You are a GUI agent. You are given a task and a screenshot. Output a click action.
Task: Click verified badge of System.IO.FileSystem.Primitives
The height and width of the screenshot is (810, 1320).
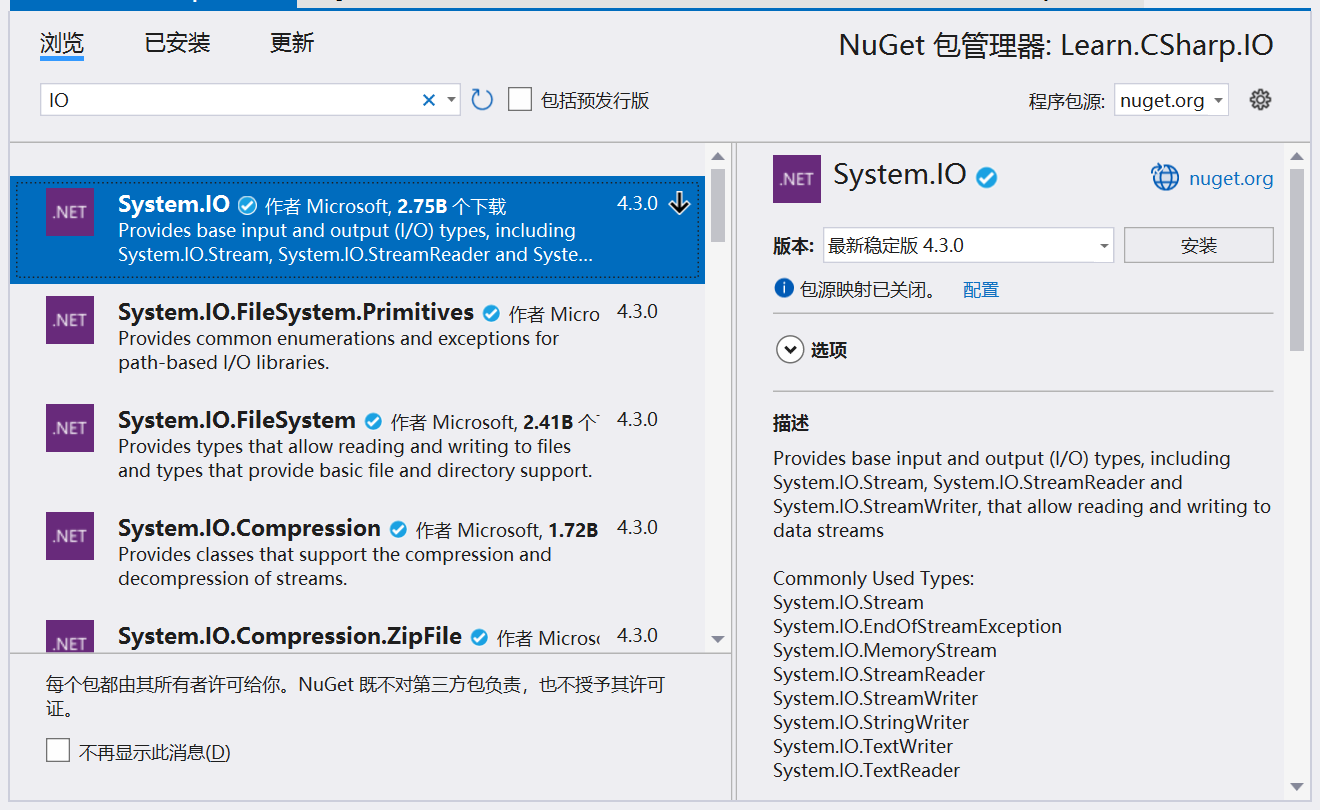pyautogui.click(x=491, y=313)
